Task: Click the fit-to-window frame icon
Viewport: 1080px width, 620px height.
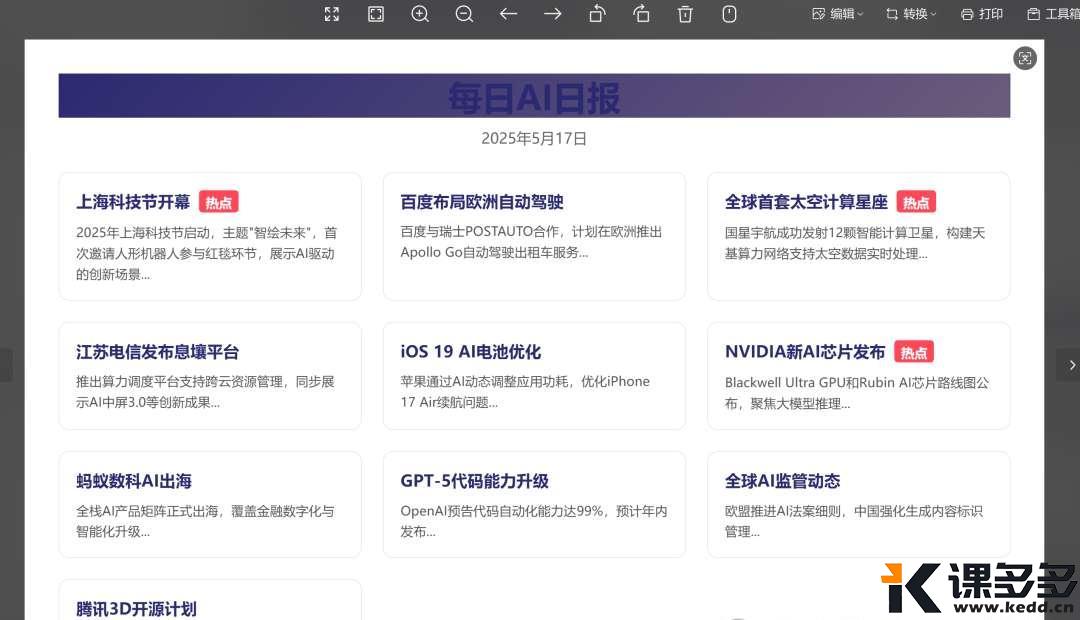Action: pos(376,14)
